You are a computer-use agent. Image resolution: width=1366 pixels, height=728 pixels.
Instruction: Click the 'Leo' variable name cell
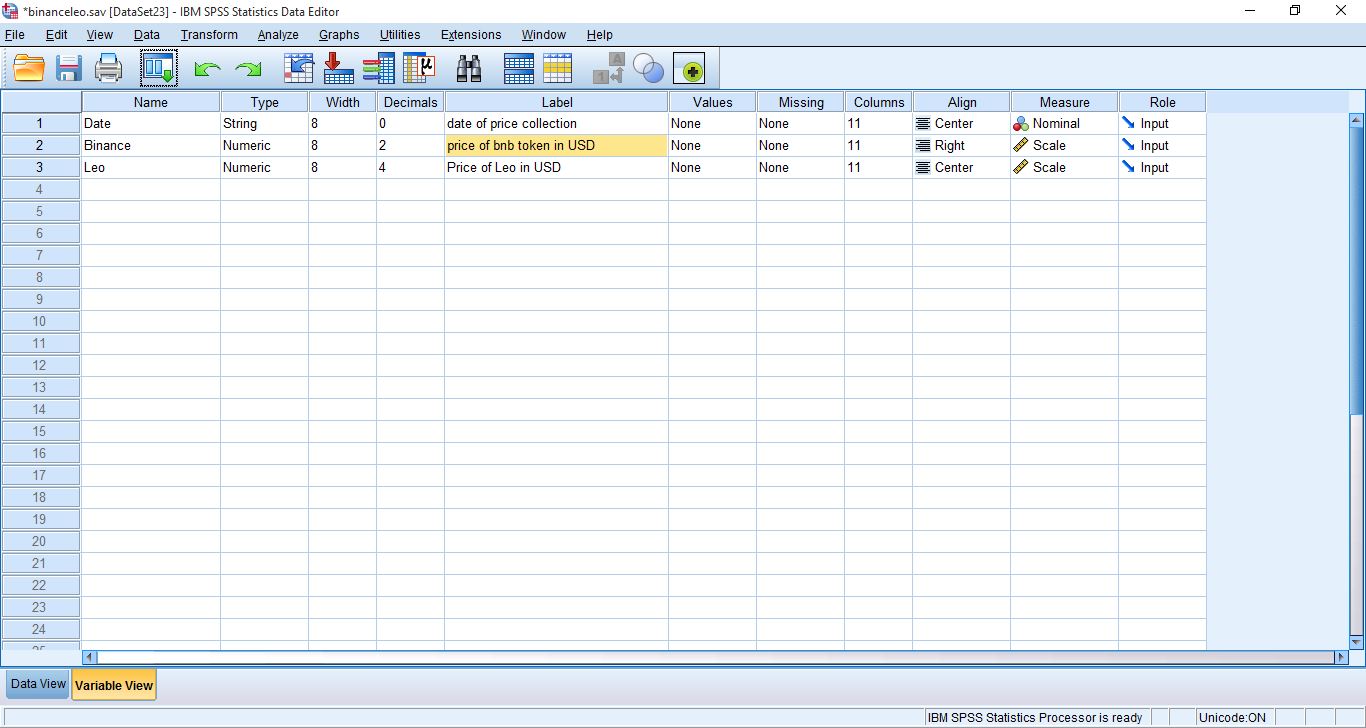(151, 168)
